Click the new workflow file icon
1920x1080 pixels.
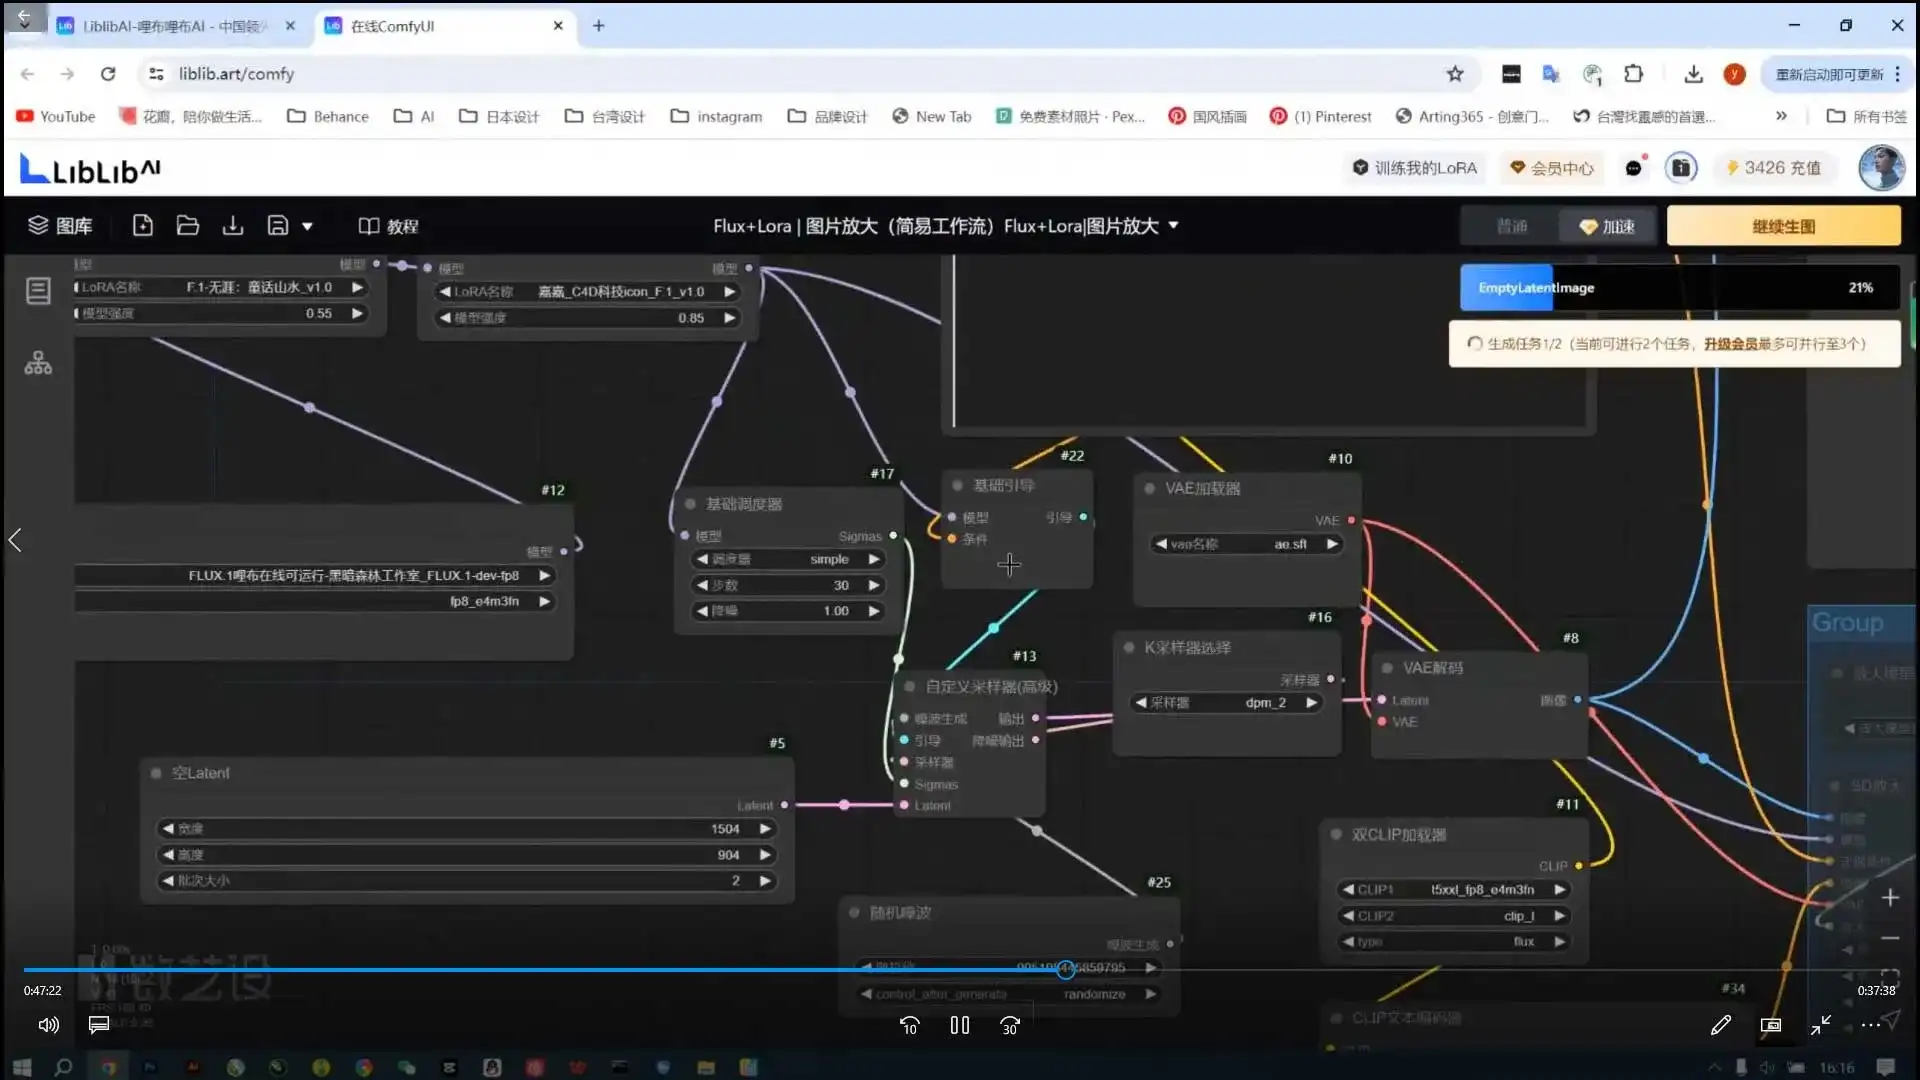143,226
